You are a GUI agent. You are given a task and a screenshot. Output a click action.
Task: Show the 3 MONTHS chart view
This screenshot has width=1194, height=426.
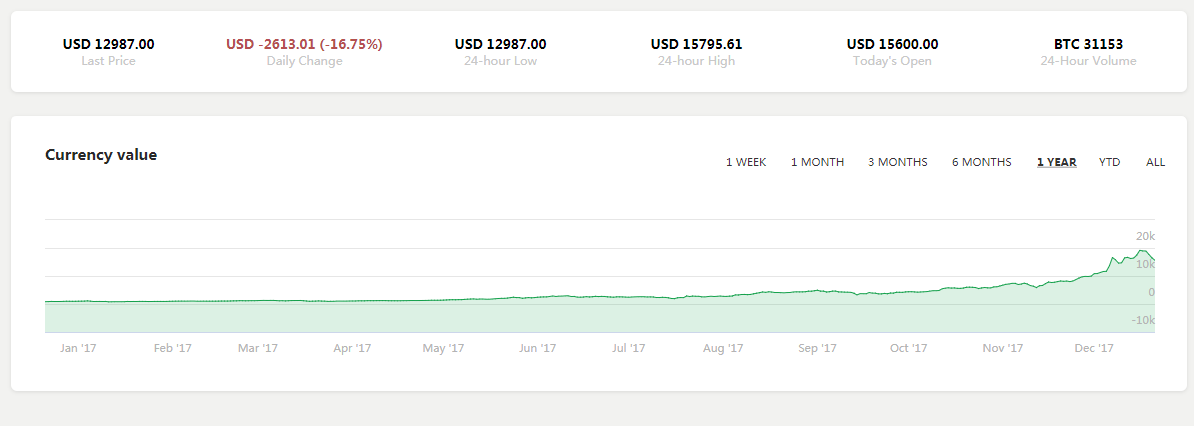pos(897,162)
